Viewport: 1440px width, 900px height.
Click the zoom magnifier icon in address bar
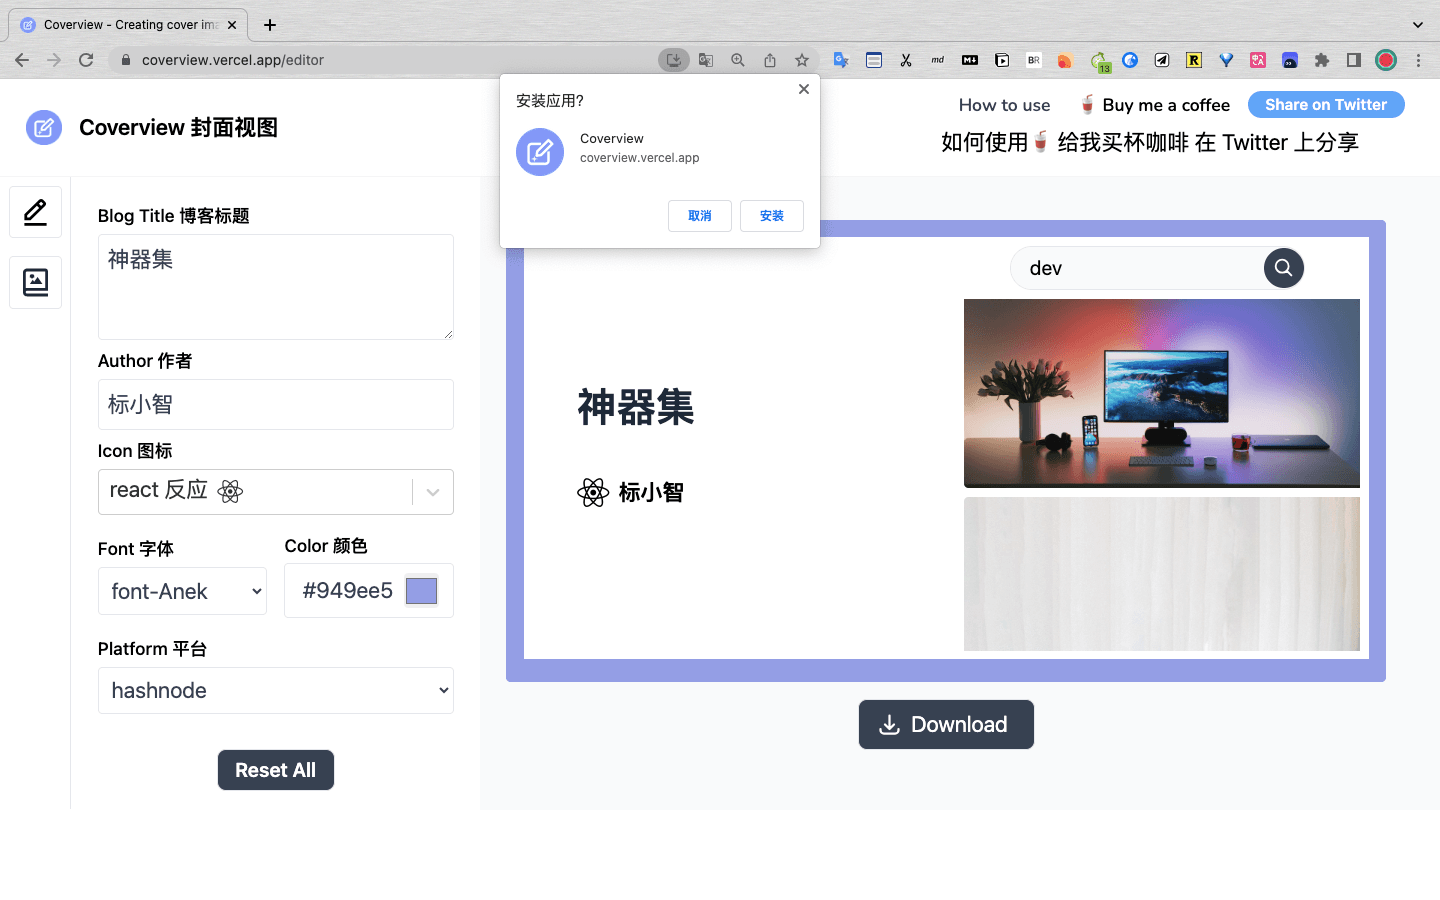[738, 60]
